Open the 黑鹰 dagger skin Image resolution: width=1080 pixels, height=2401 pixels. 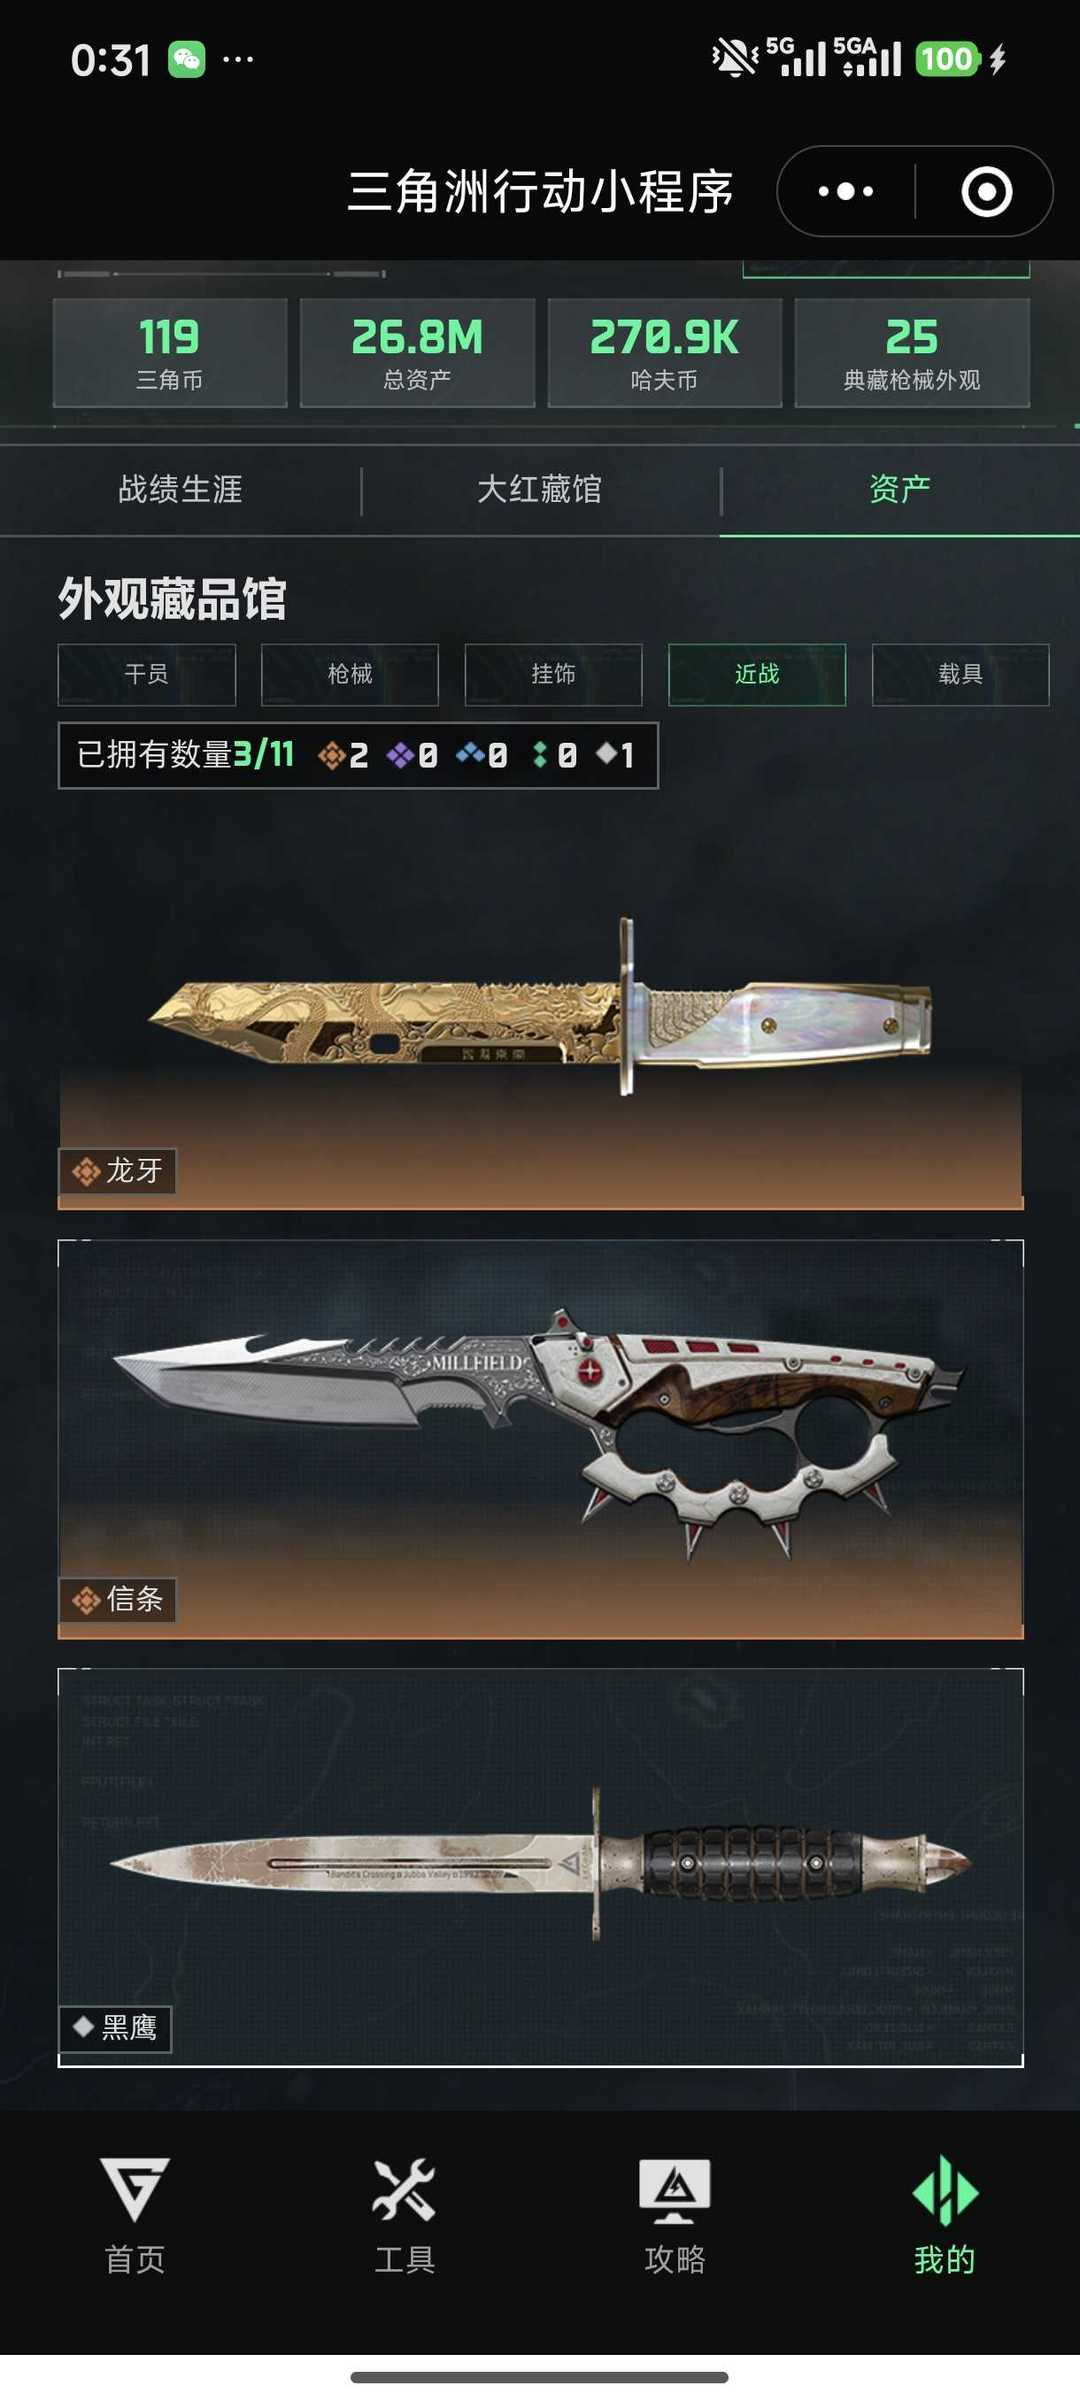click(540, 1867)
